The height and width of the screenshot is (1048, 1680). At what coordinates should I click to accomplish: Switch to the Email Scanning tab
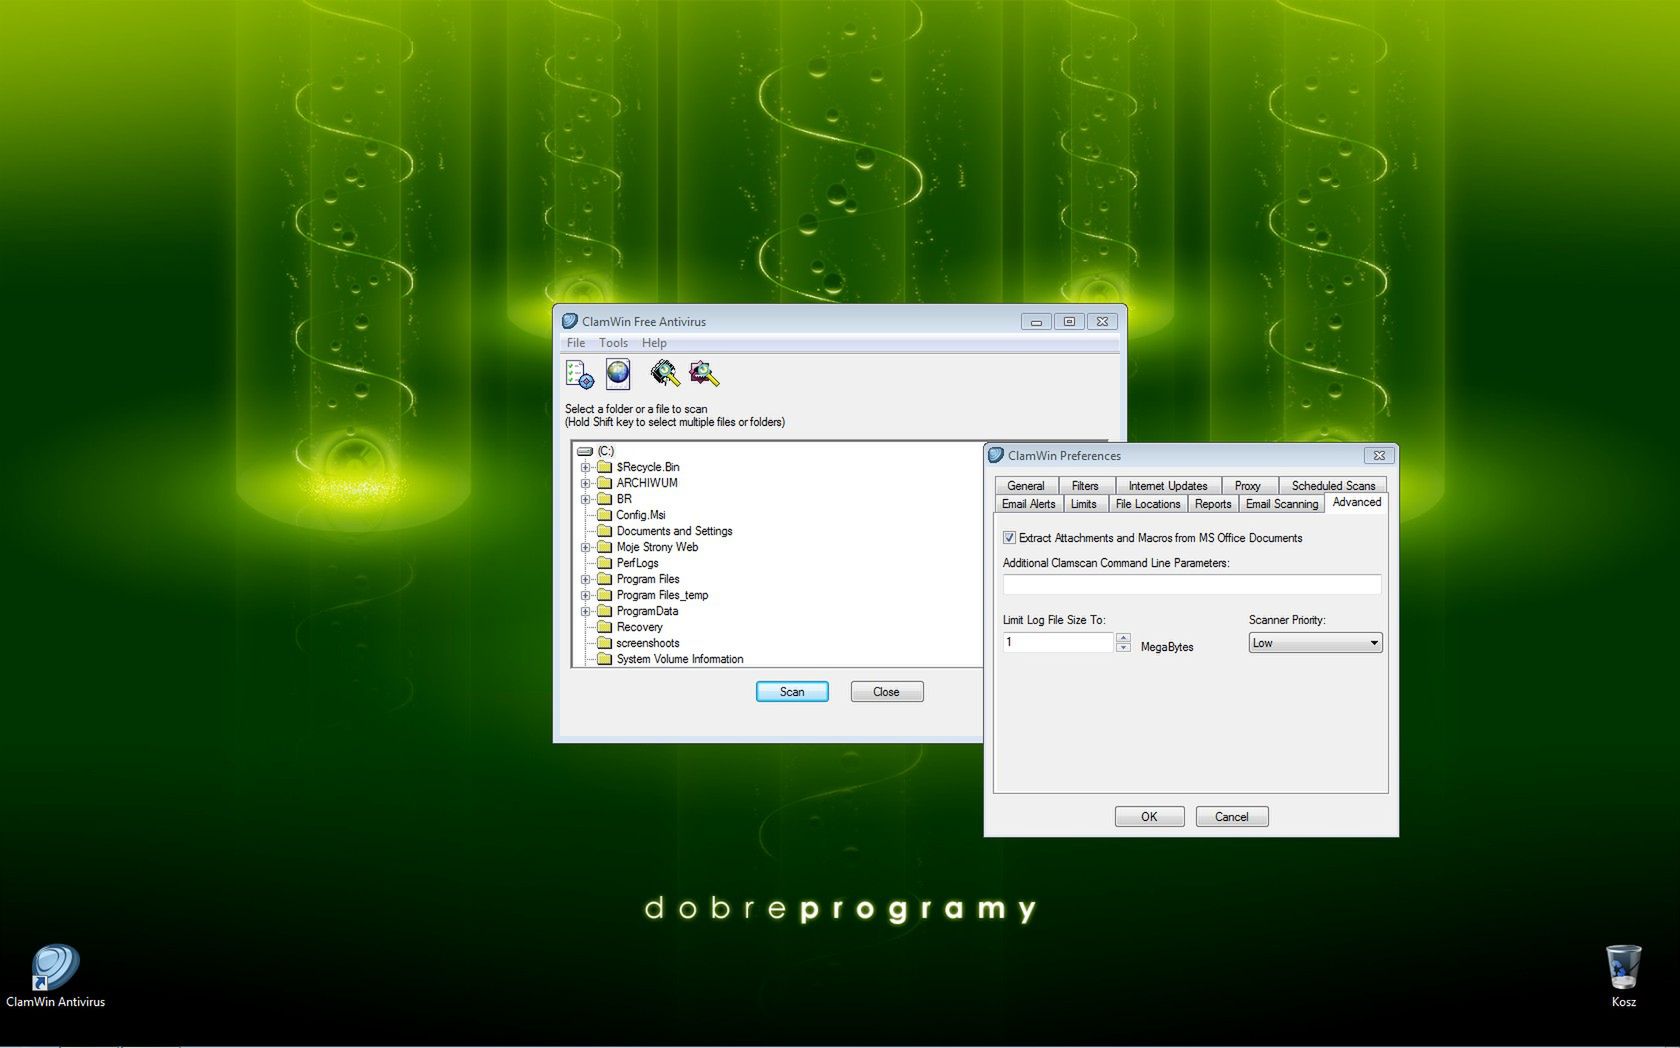pyautogui.click(x=1282, y=504)
